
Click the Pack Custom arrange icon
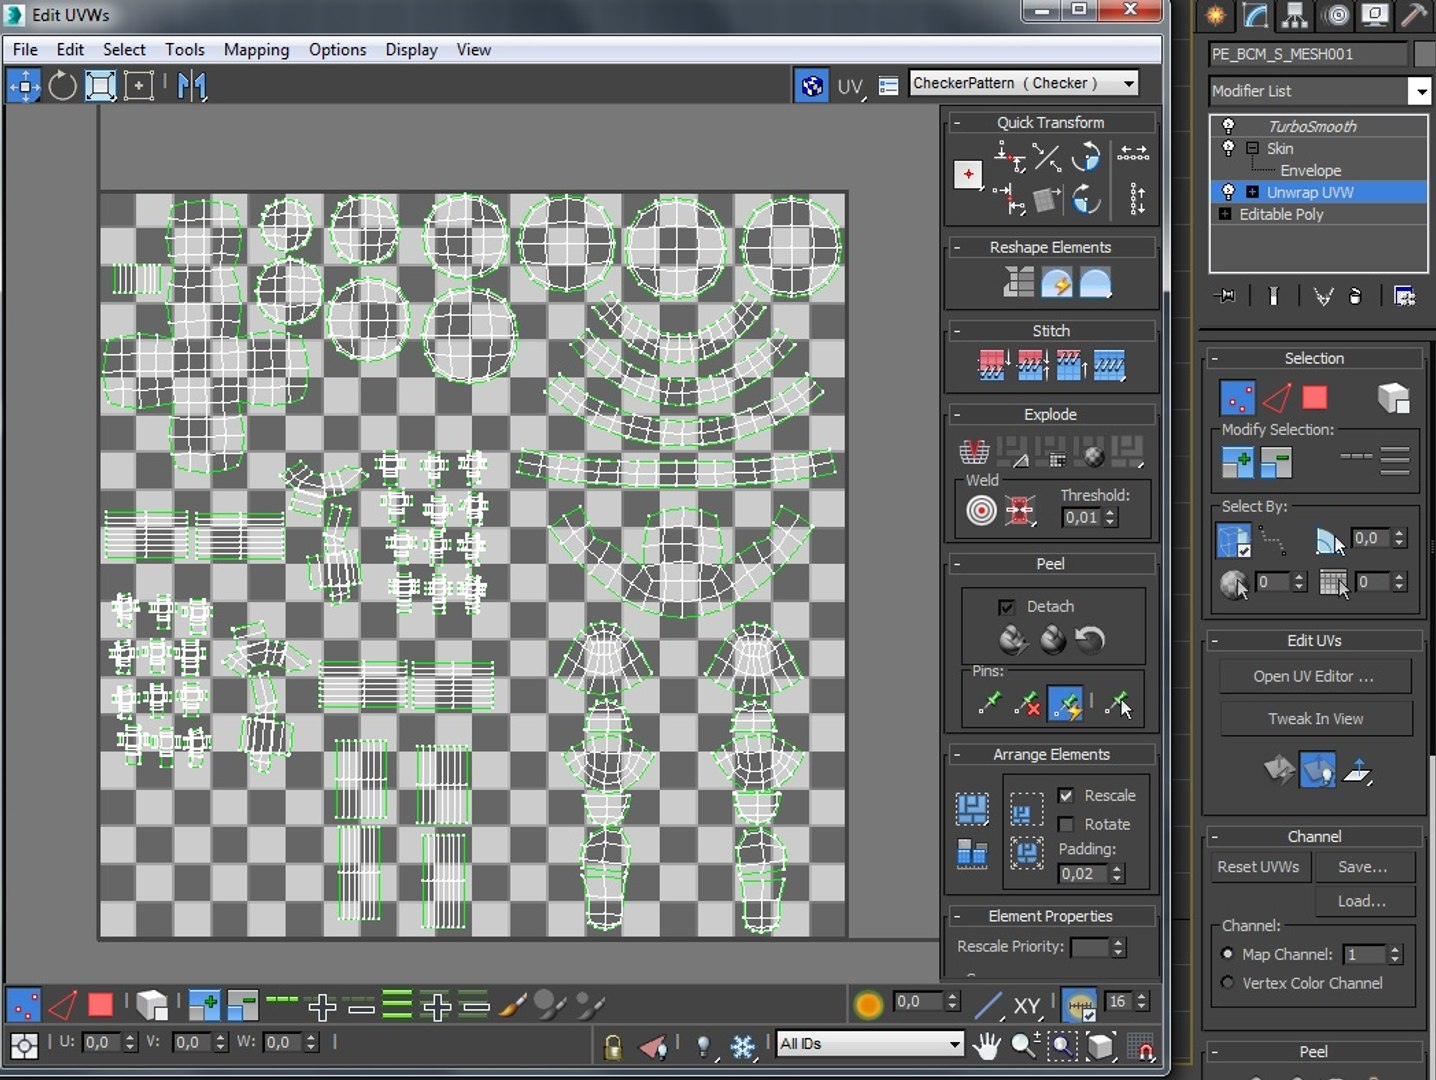971,808
